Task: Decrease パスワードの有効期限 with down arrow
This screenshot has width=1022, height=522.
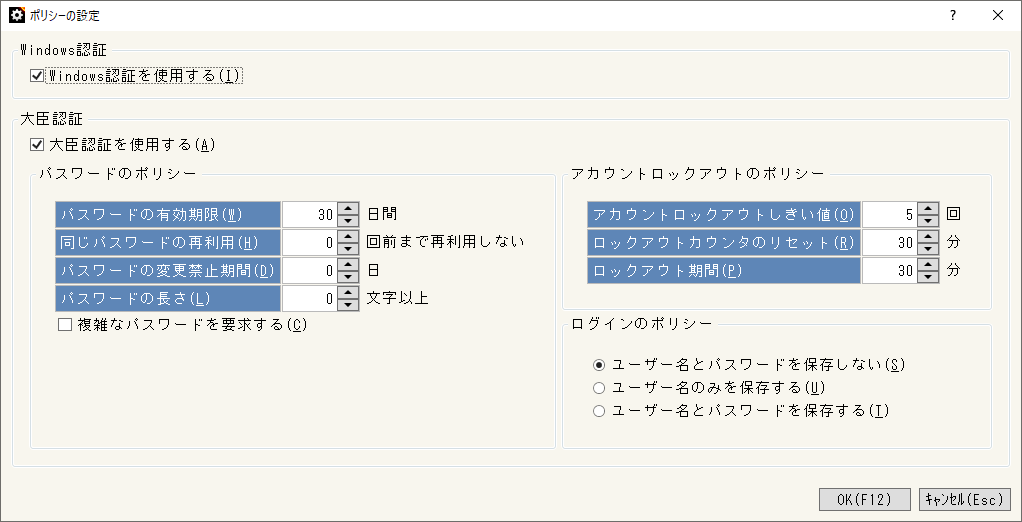Action: pyautogui.click(x=348, y=220)
